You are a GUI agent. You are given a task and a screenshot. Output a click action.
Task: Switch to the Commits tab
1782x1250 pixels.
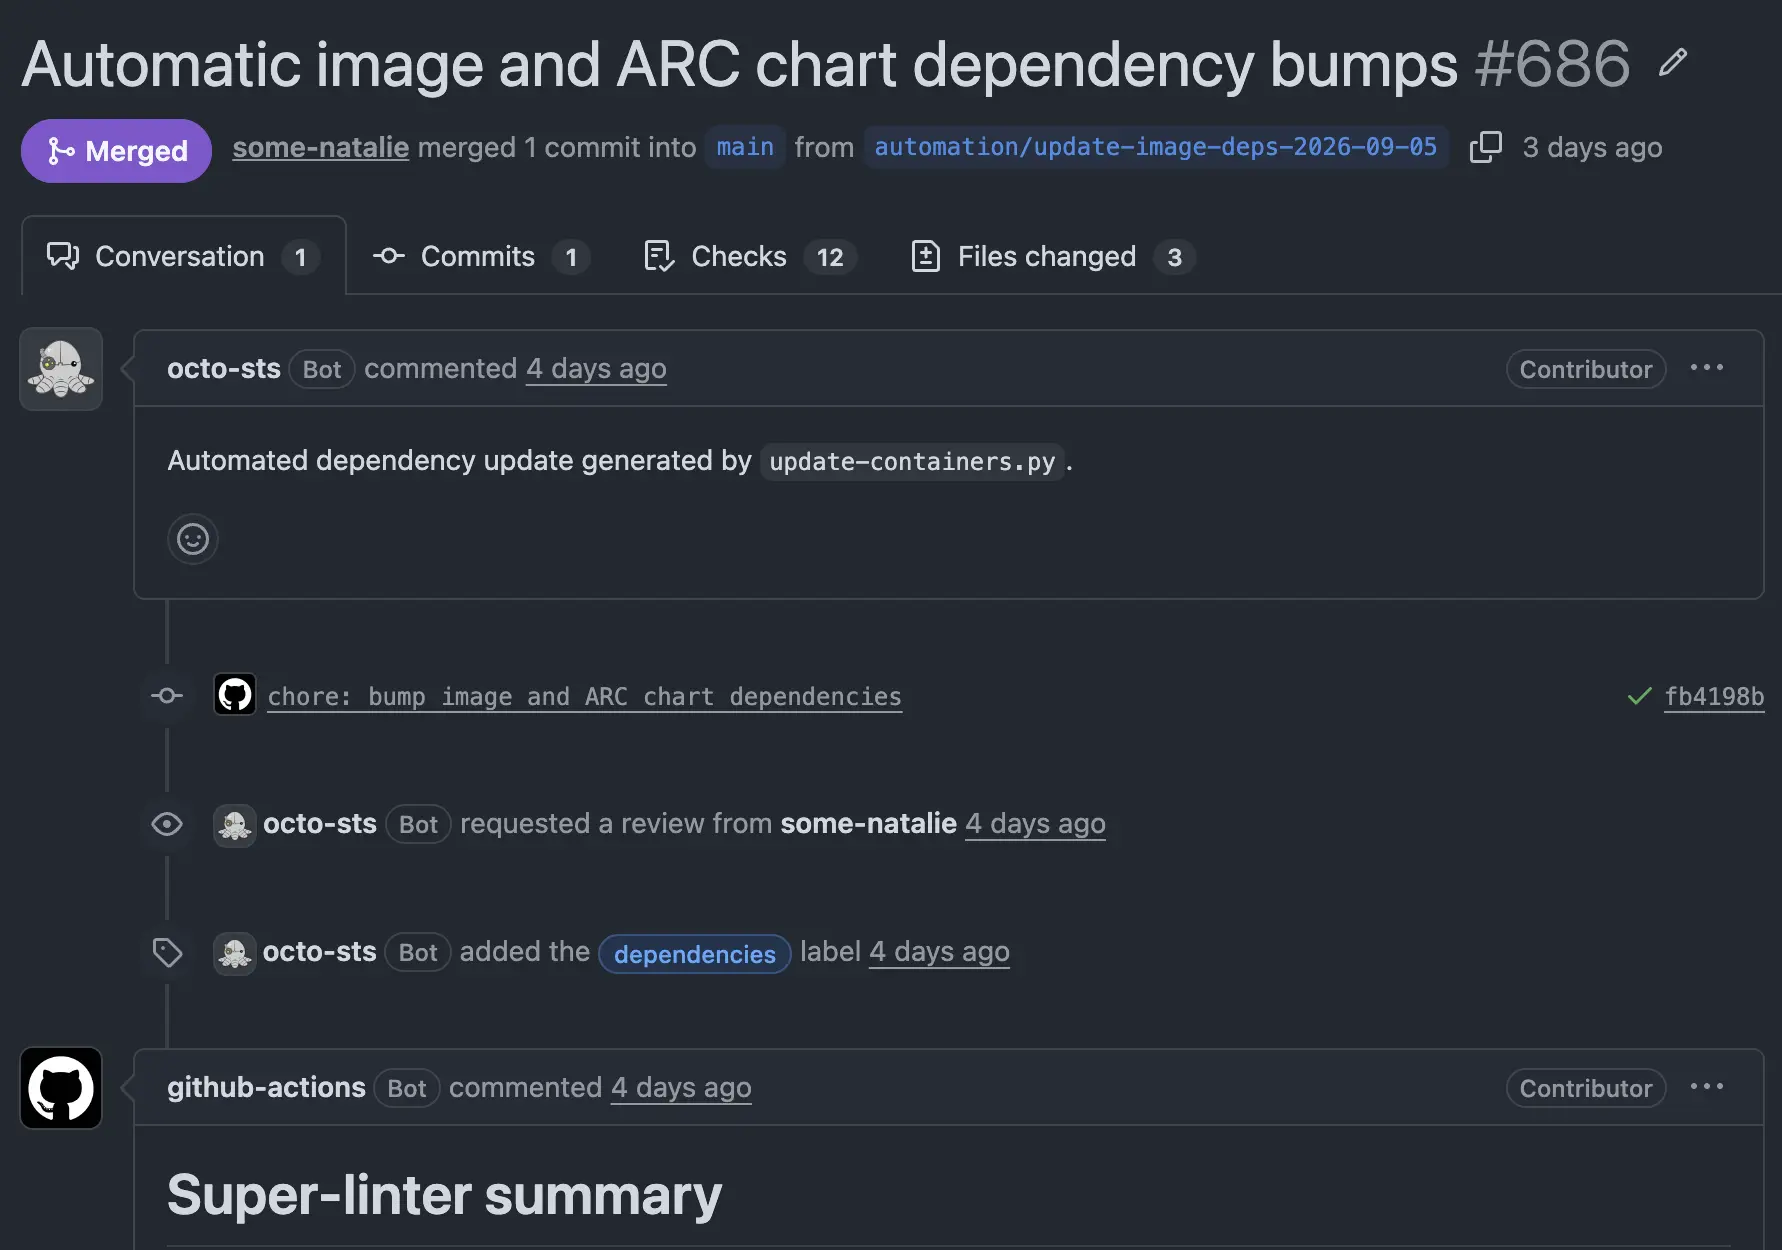[x=481, y=257]
